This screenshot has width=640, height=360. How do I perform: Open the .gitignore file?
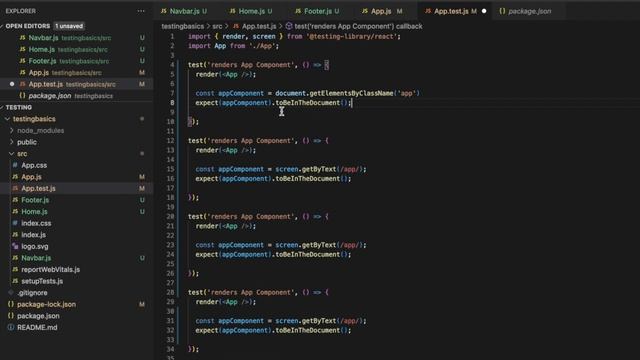click(x=32, y=293)
